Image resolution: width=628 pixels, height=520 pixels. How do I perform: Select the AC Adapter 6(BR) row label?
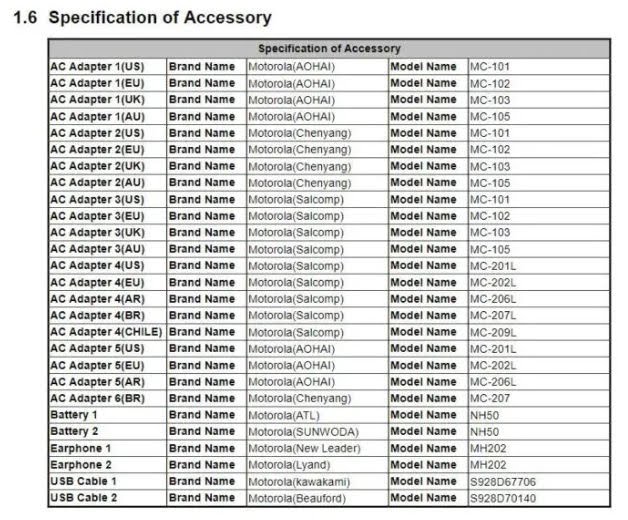97,398
